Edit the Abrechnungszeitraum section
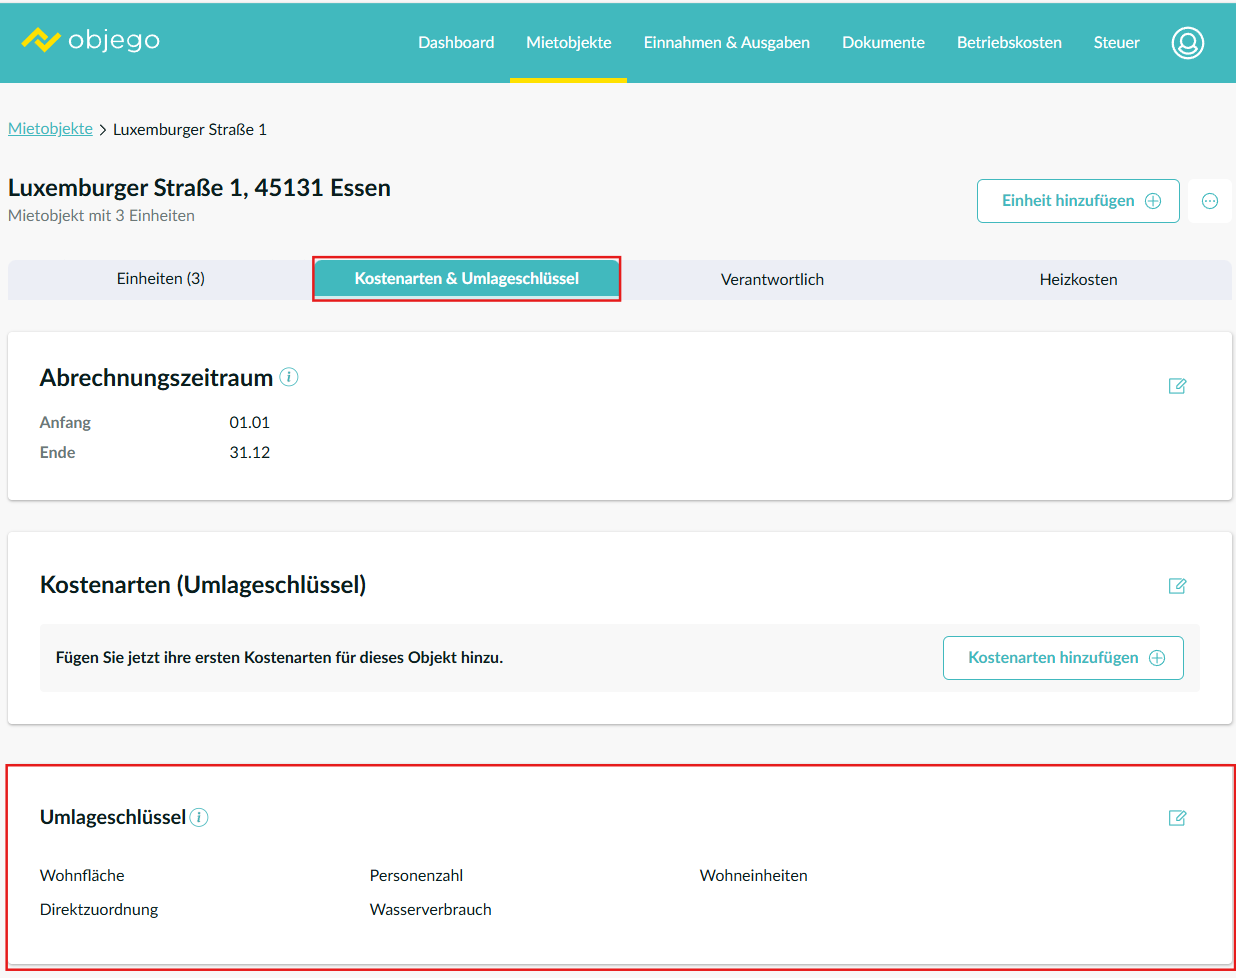This screenshot has height=978, width=1236. [1177, 386]
